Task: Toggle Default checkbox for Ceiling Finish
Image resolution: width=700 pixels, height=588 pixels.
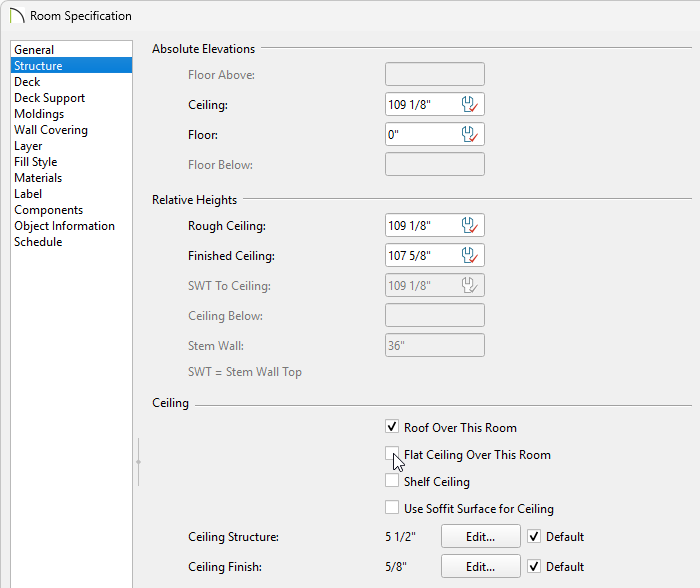Action: coord(534,566)
